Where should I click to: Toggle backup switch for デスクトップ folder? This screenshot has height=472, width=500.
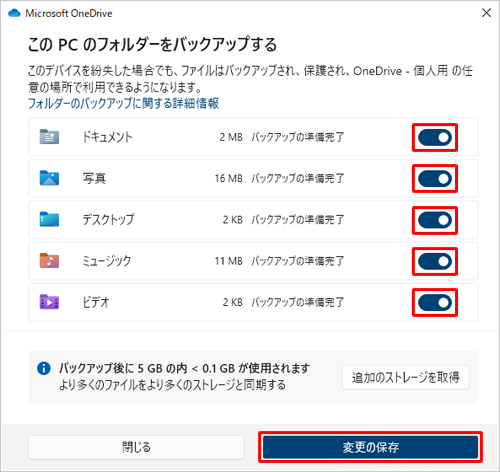pyautogui.click(x=435, y=220)
